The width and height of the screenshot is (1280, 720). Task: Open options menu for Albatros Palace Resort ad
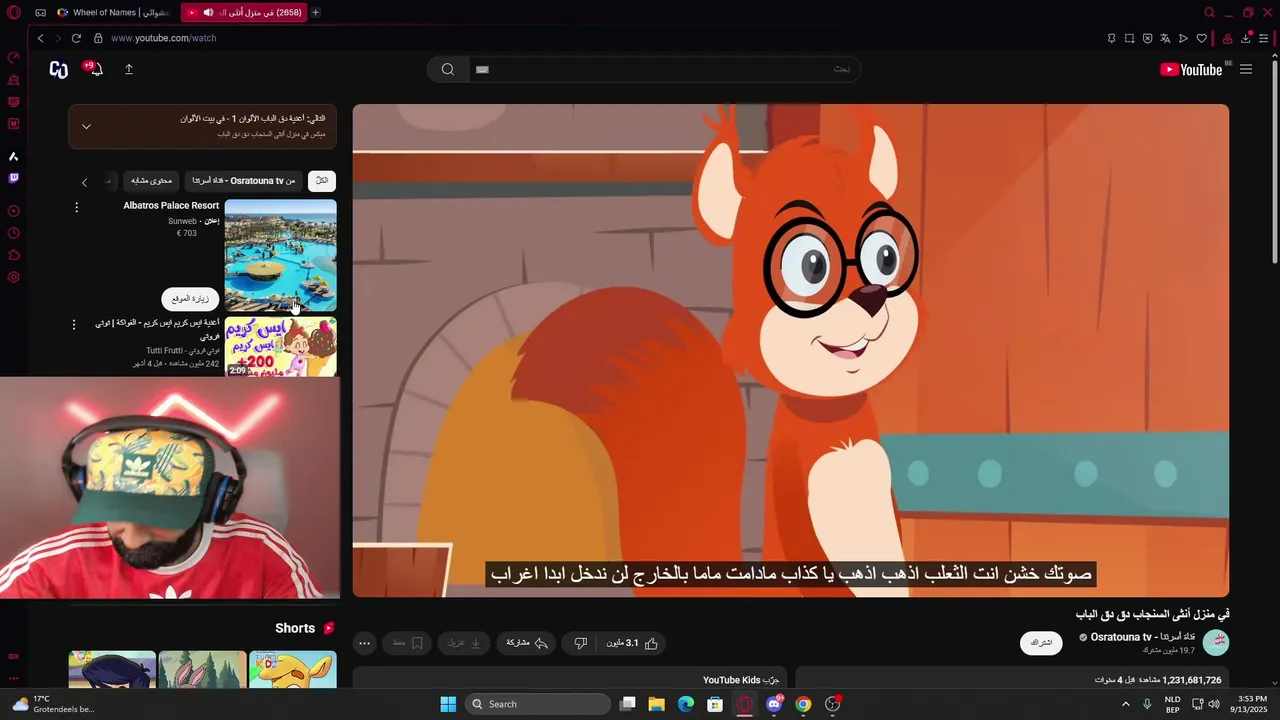(76, 208)
